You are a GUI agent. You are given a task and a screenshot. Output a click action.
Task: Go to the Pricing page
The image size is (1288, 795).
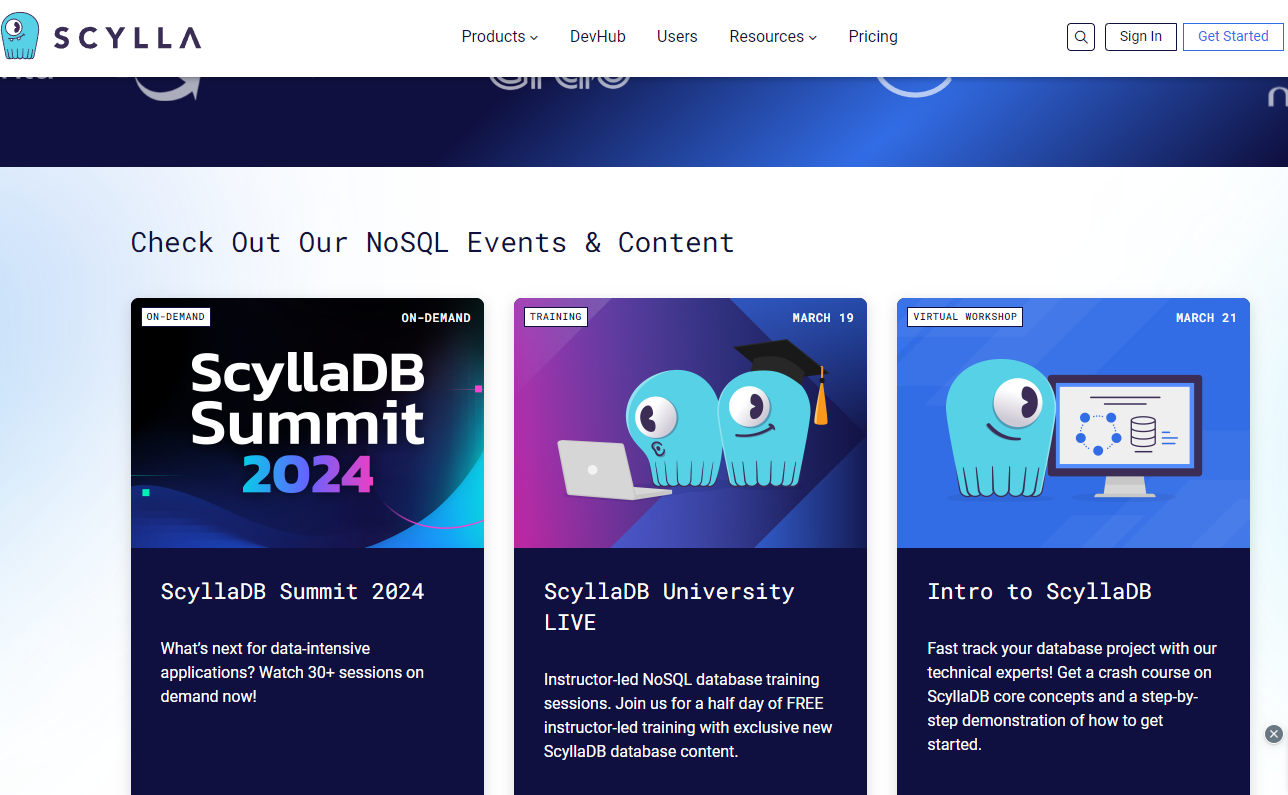[x=873, y=36]
